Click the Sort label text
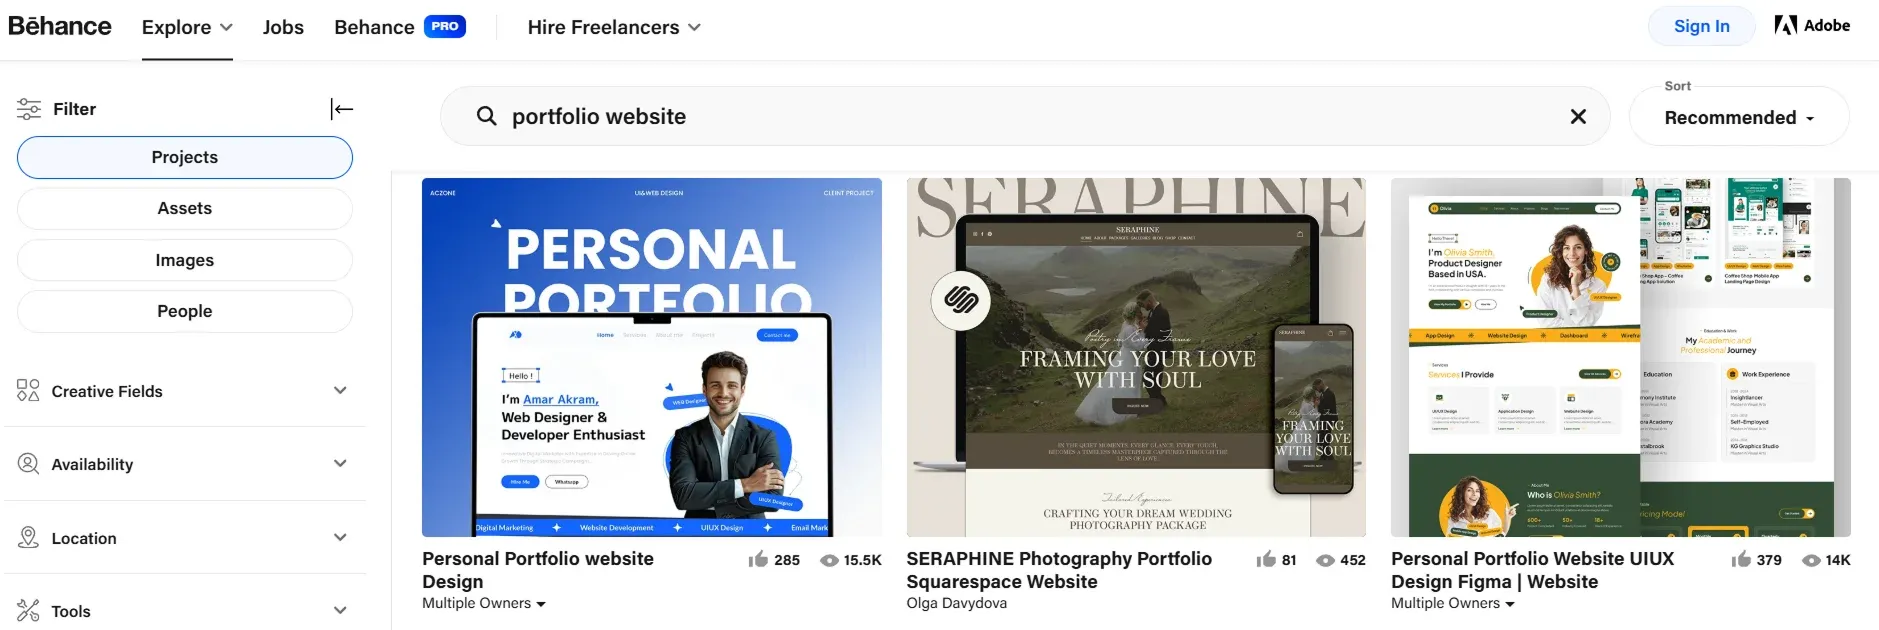Screen dimensions: 1879x630 [1678, 86]
